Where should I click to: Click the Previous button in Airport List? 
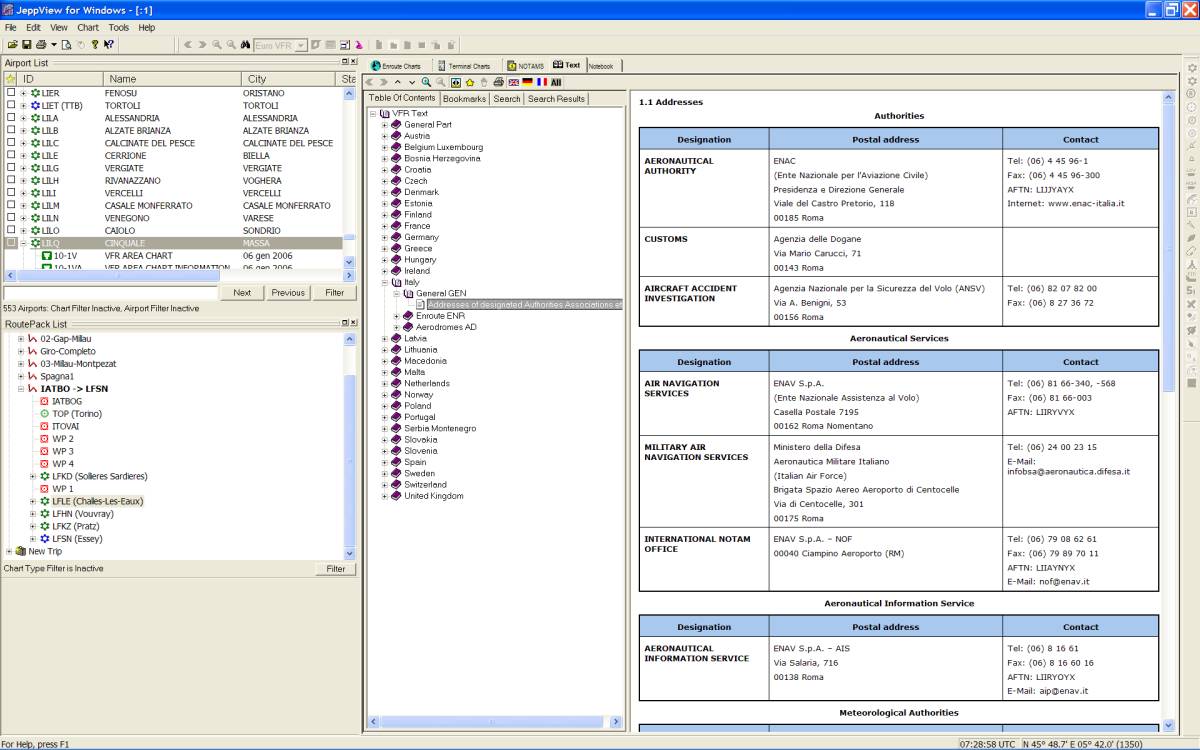tap(287, 293)
